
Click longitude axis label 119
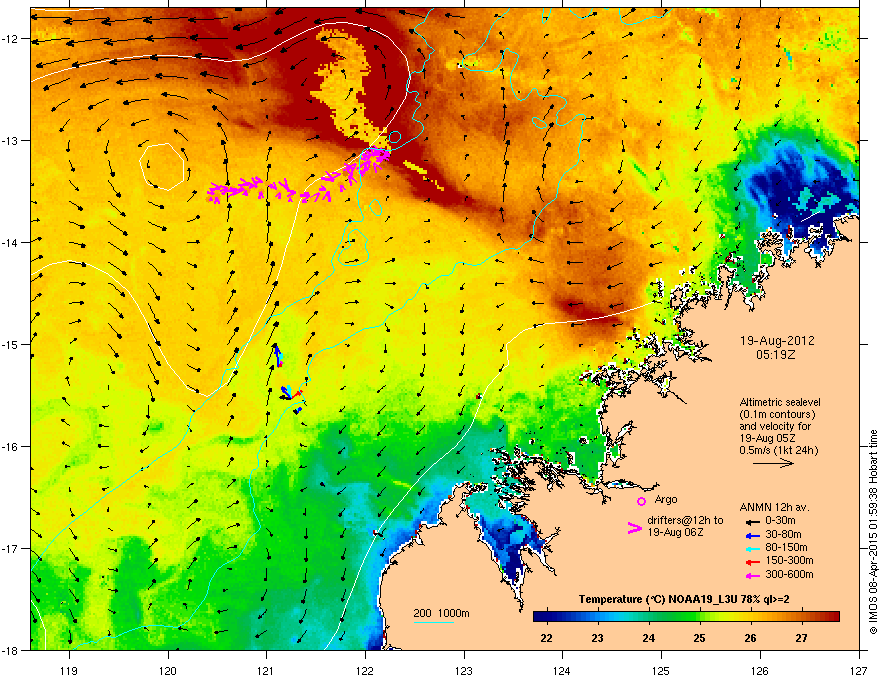pos(69,670)
